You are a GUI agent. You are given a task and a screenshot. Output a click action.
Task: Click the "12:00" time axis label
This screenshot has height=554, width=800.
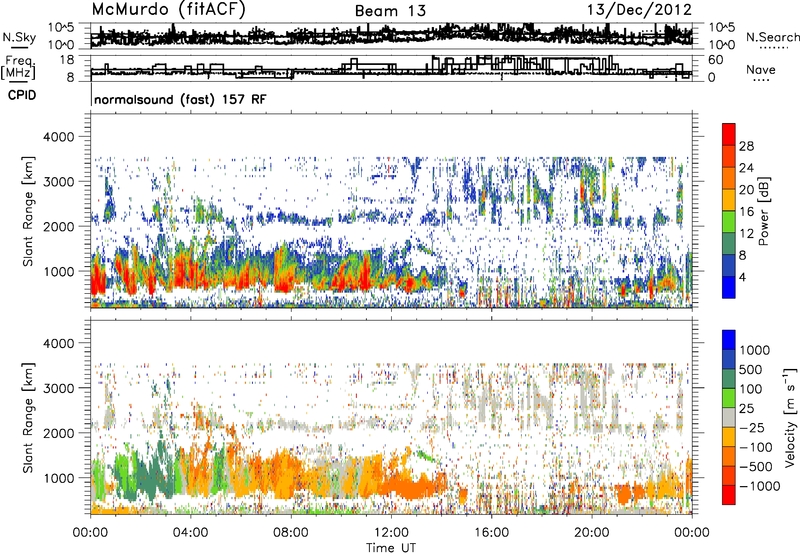391,533
